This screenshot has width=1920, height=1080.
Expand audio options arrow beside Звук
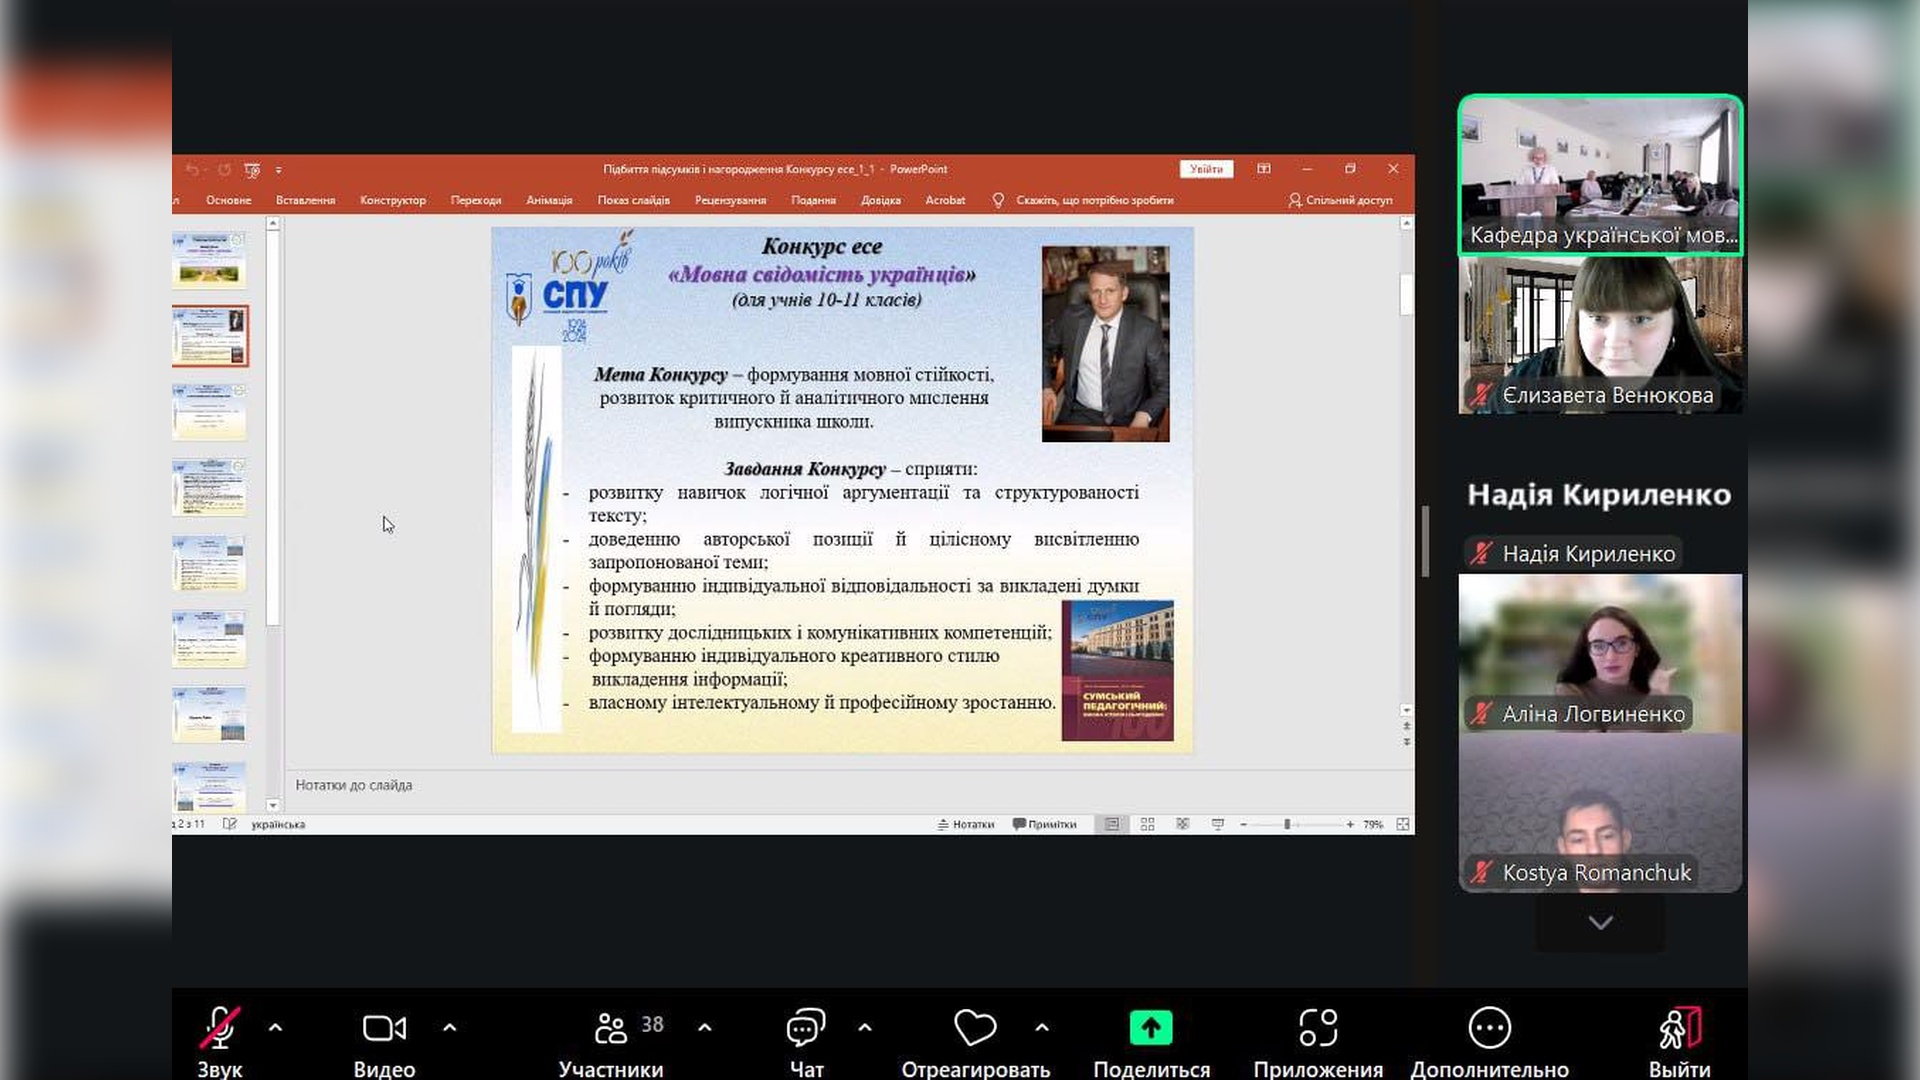pyautogui.click(x=275, y=1027)
